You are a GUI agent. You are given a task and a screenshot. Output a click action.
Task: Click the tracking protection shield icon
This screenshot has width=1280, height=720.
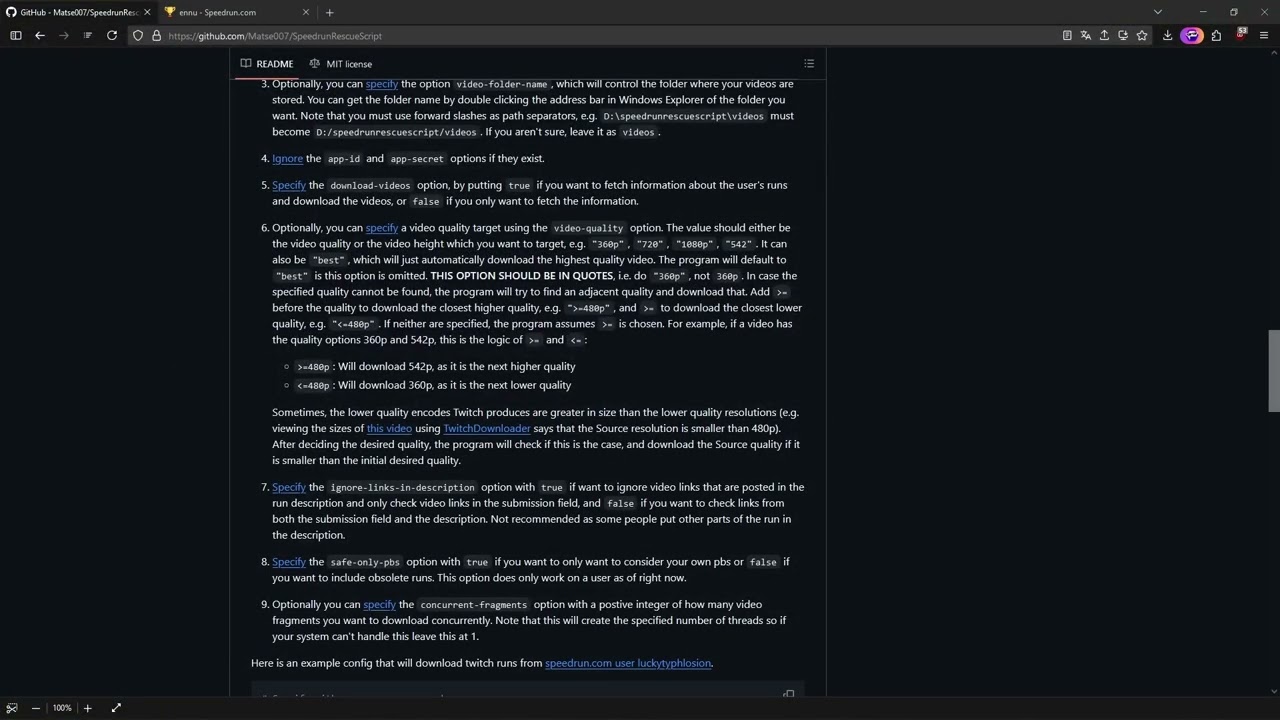pyautogui.click(x=138, y=35)
